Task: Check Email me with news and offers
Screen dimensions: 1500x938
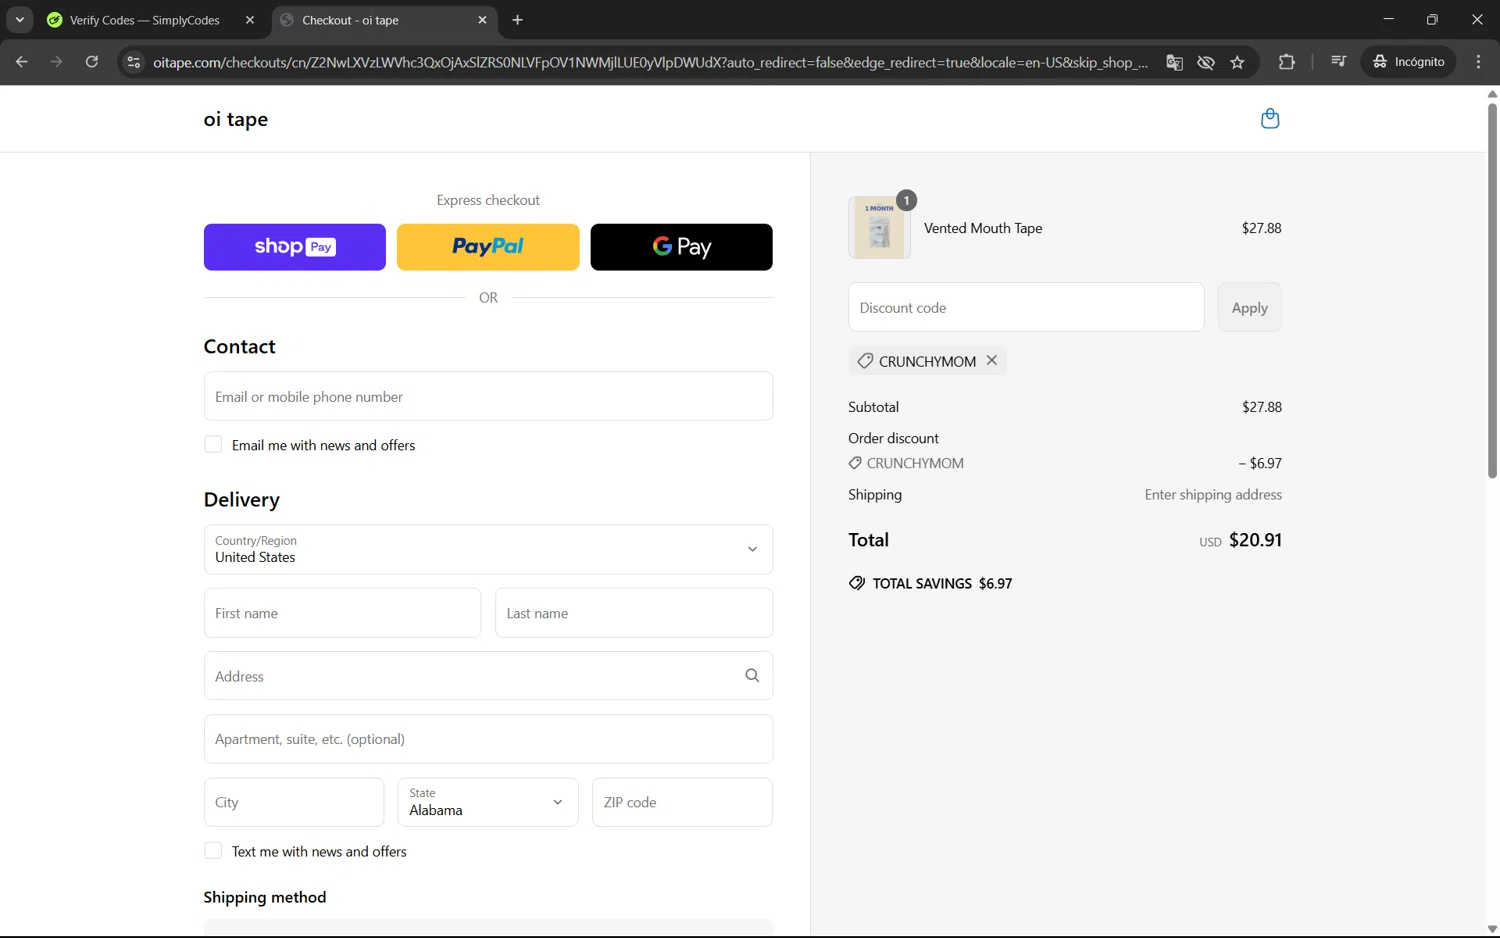Action: click(213, 445)
